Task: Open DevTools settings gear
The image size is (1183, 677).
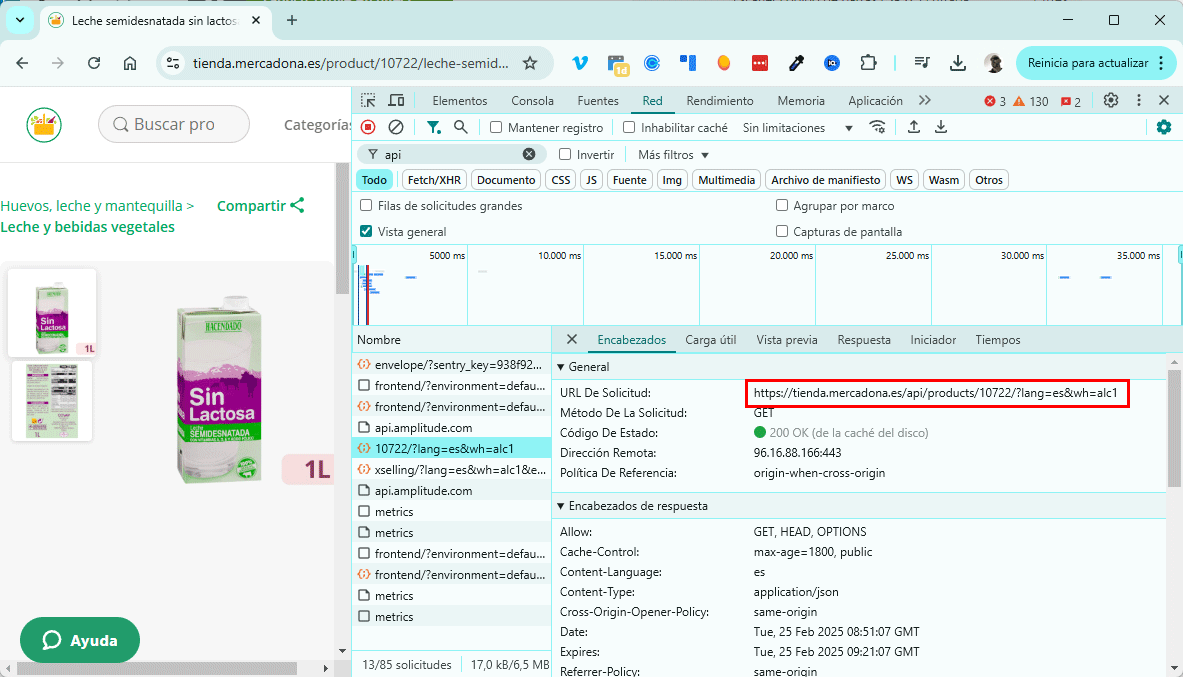Action: coord(1111,101)
